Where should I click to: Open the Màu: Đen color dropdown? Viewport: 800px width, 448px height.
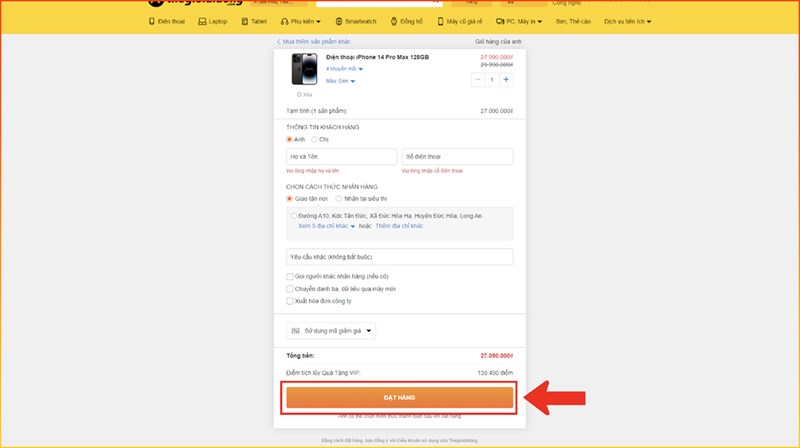(340, 81)
